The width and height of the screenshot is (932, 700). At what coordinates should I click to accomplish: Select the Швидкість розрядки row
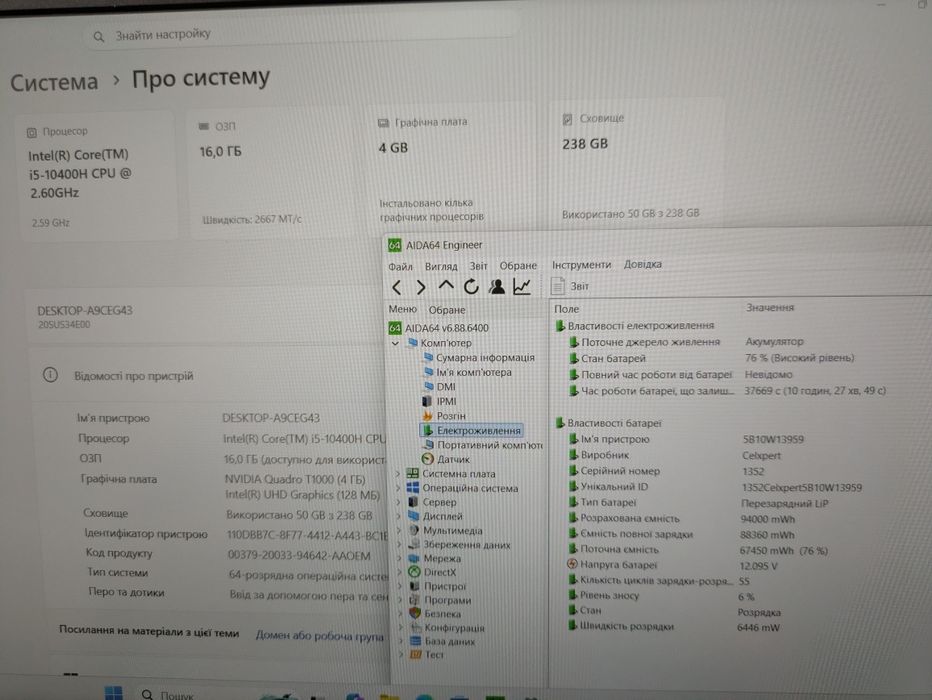click(x=673, y=627)
